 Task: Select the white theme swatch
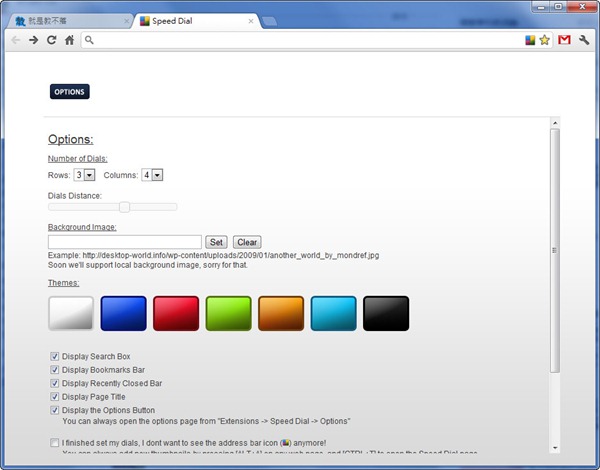pyautogui.click(x=71, y=313)
